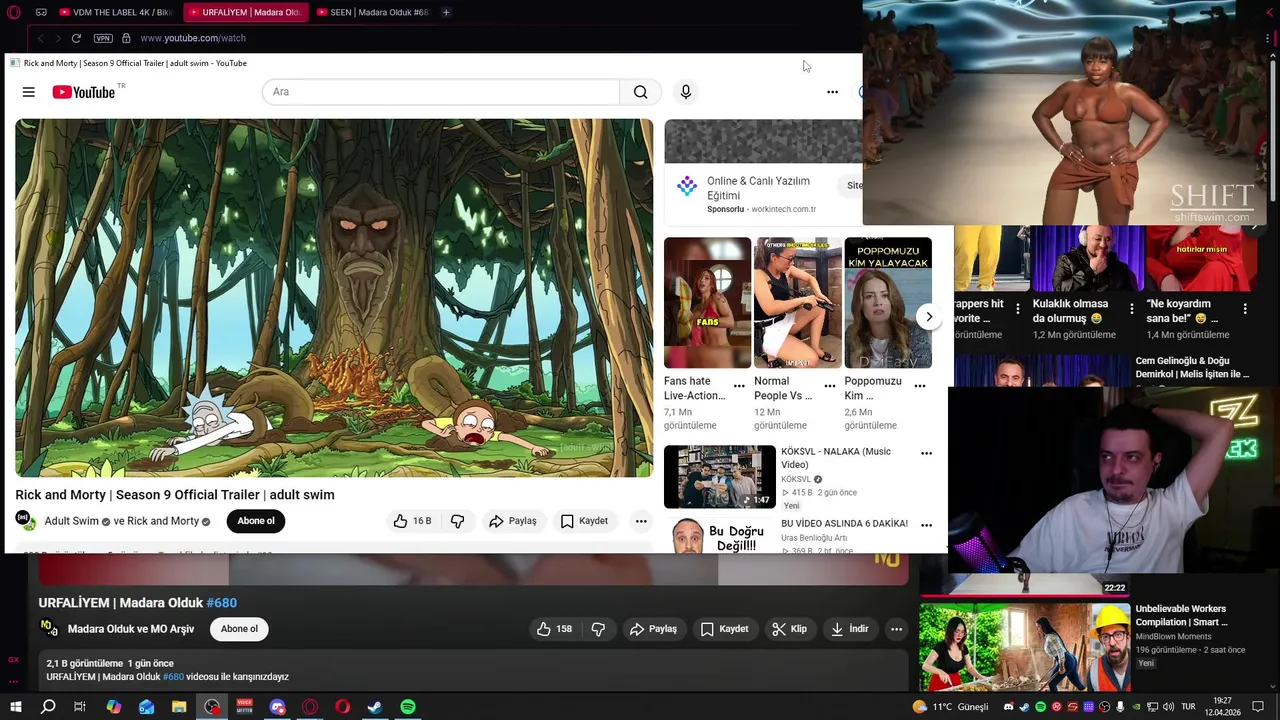The height and width of the screenshot is (720, 1280).
Task: Open the Opera GX main menu logo
Action: [13, 12]
